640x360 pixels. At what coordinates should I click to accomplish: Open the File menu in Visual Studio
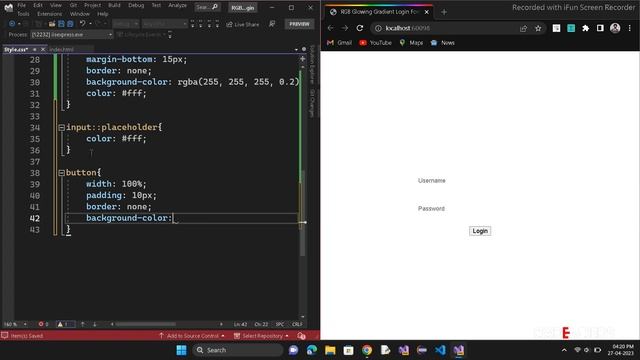22,5
